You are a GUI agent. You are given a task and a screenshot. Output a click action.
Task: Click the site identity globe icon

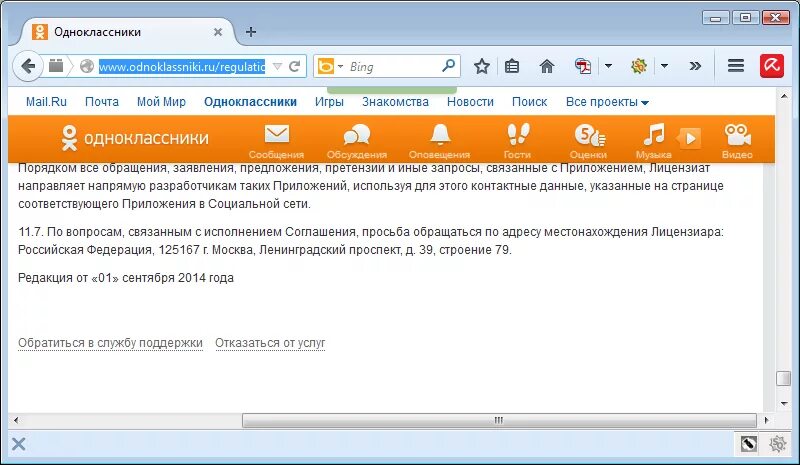point(87,66)
